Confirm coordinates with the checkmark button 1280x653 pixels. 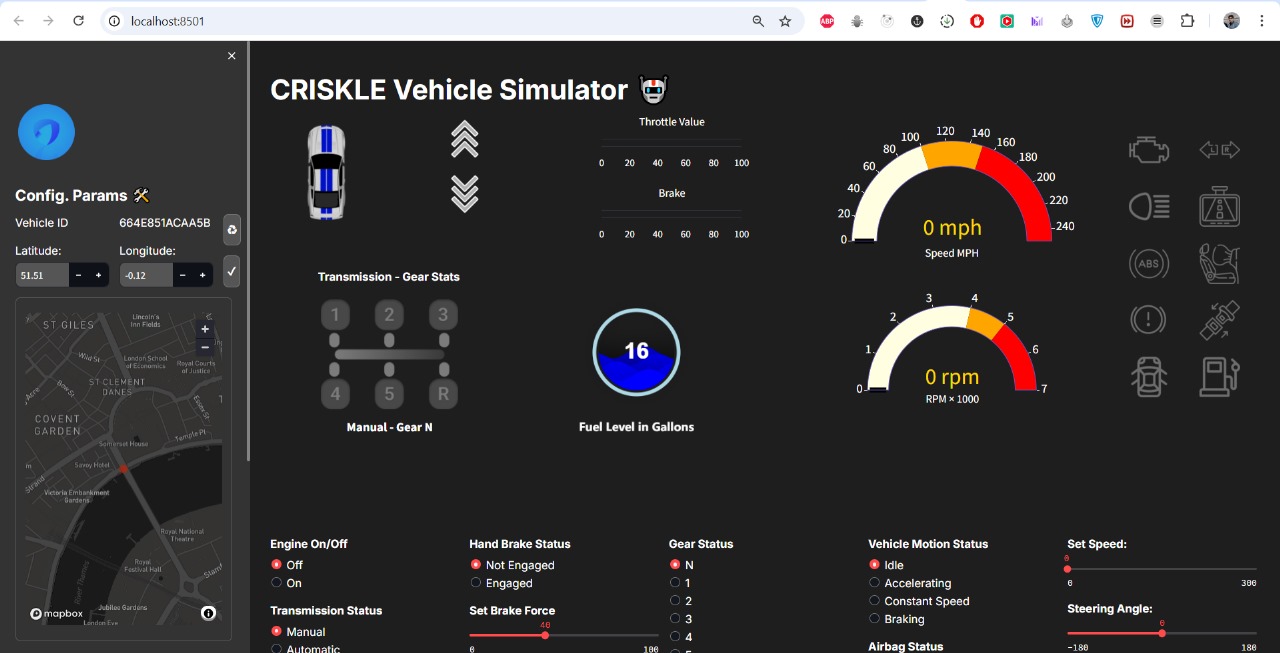point(232,271)
